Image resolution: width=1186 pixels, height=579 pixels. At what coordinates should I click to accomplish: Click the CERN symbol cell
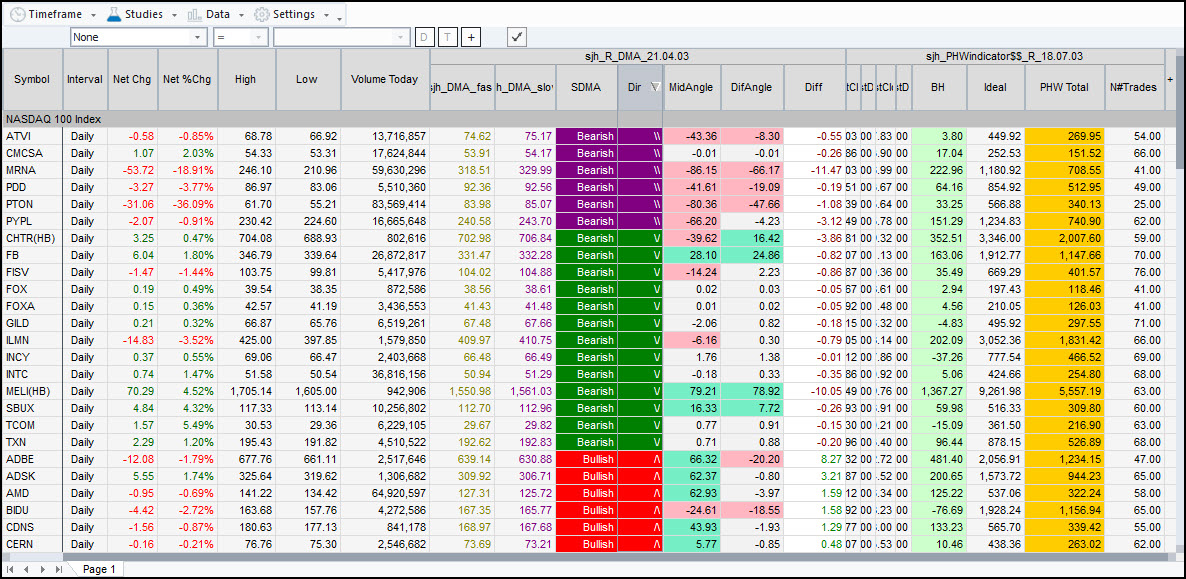[x=33, y=544]
